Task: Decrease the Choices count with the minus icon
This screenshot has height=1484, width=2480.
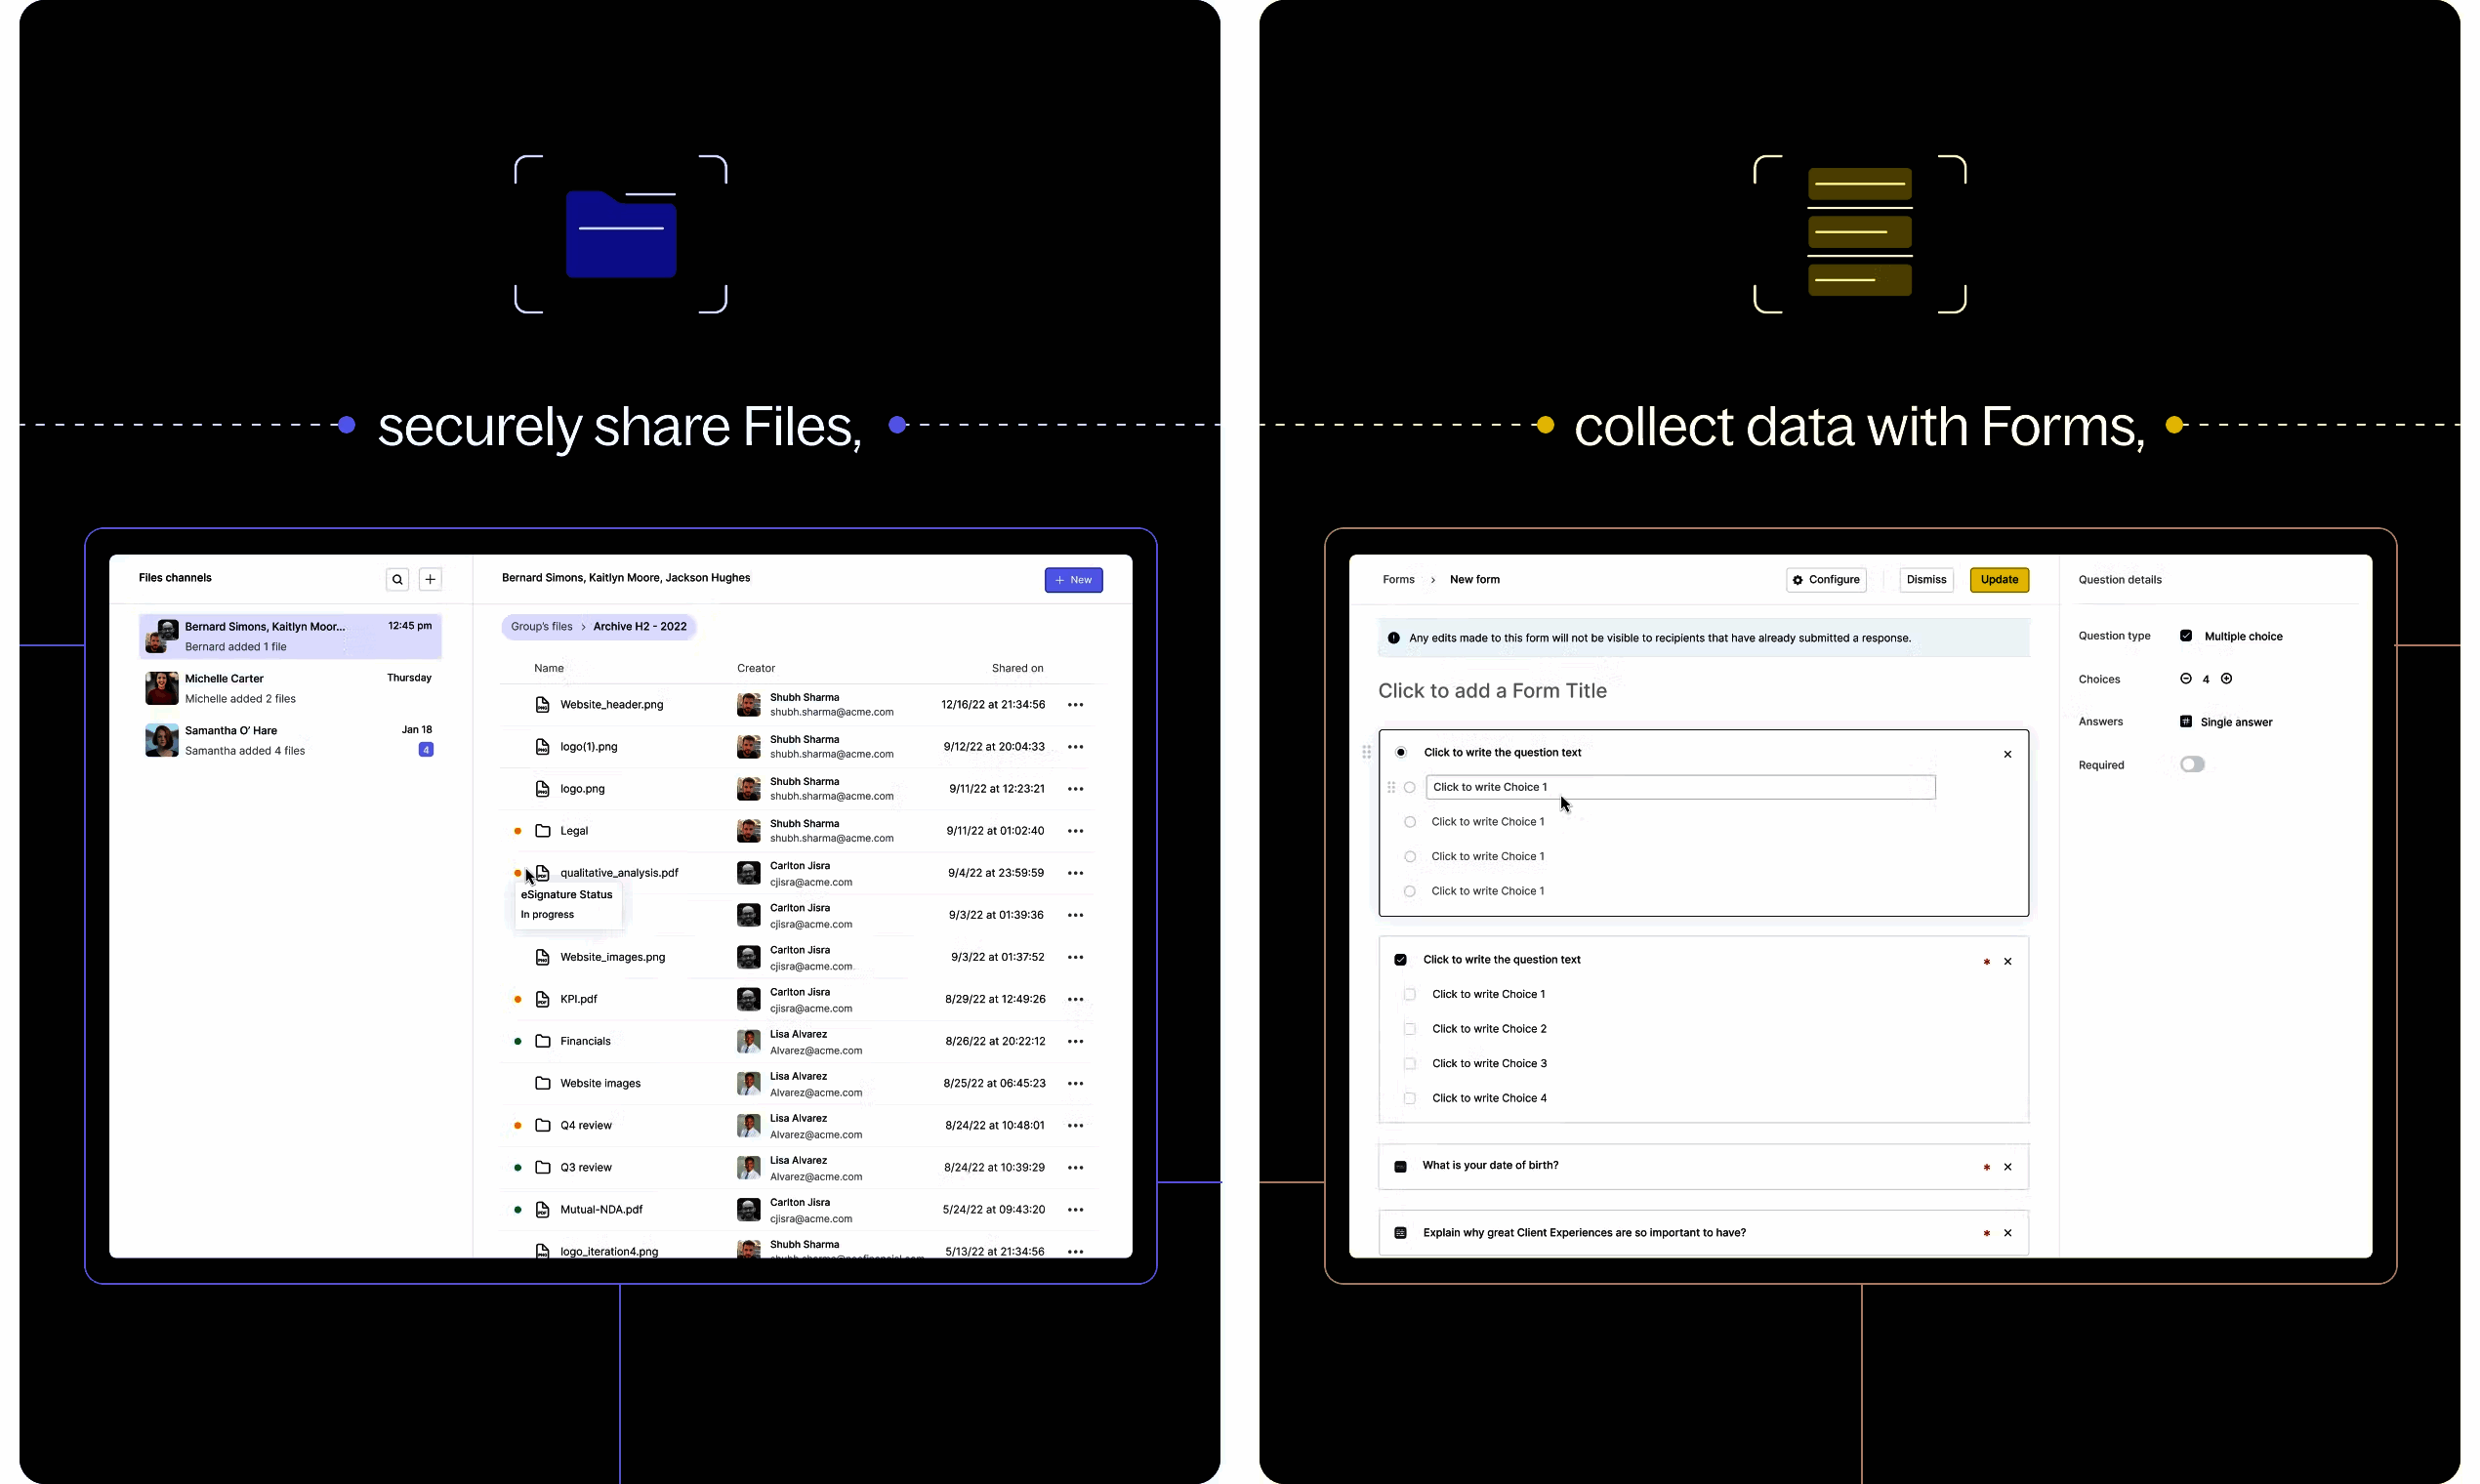Action: (x=2185, y=679)
